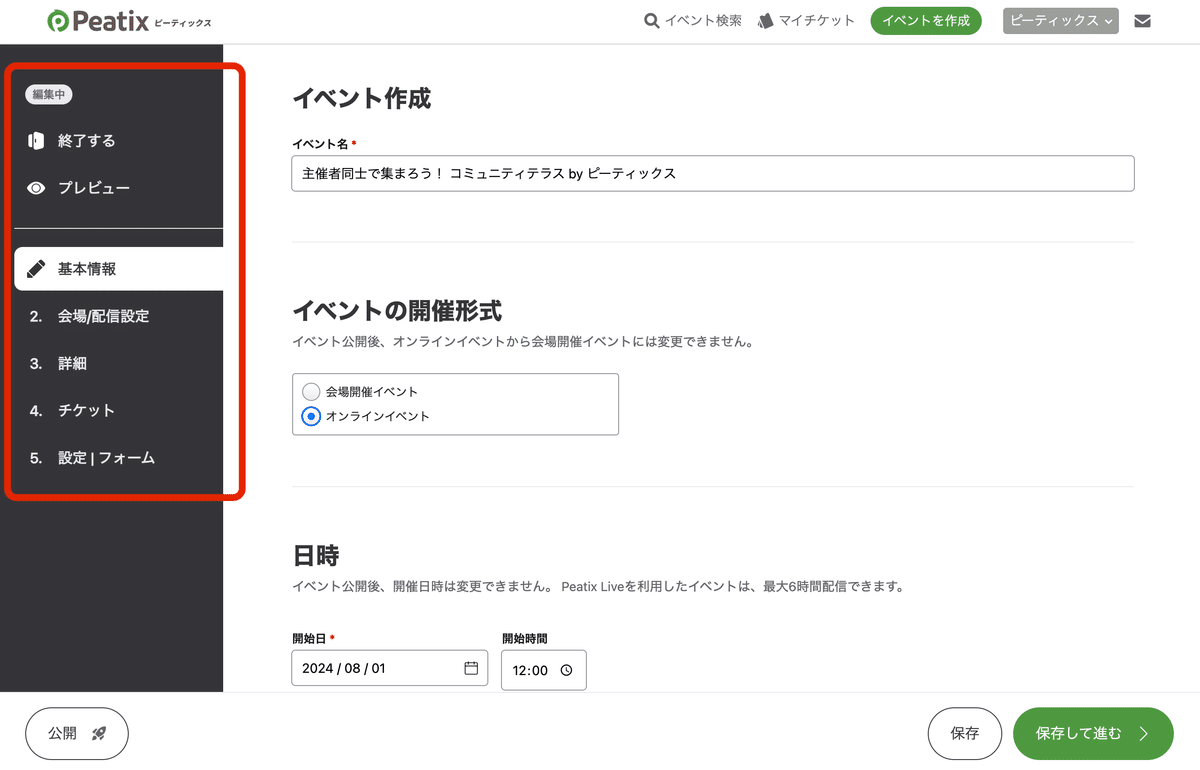Click the 保存 button at the bottom
Image resolution: width=1200 pixels, height=770 pixels.
964,733
